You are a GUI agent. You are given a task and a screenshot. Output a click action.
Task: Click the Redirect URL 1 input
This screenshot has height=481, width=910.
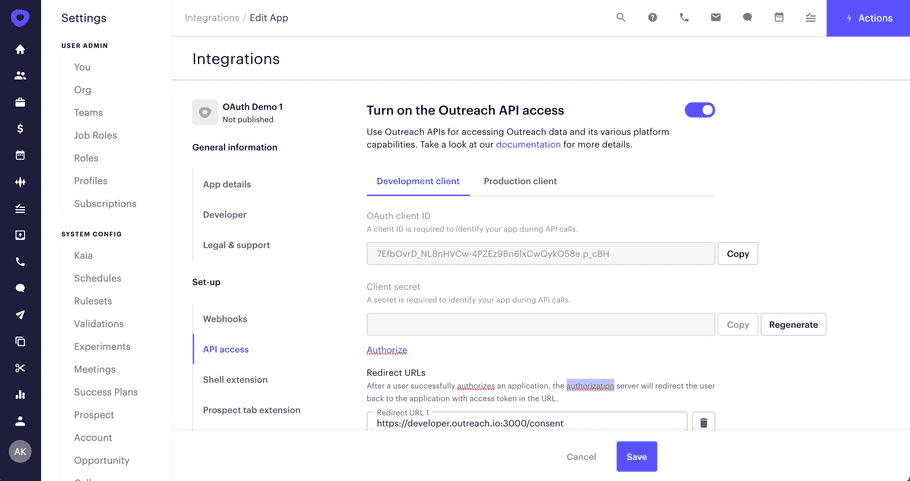(527, 423)
